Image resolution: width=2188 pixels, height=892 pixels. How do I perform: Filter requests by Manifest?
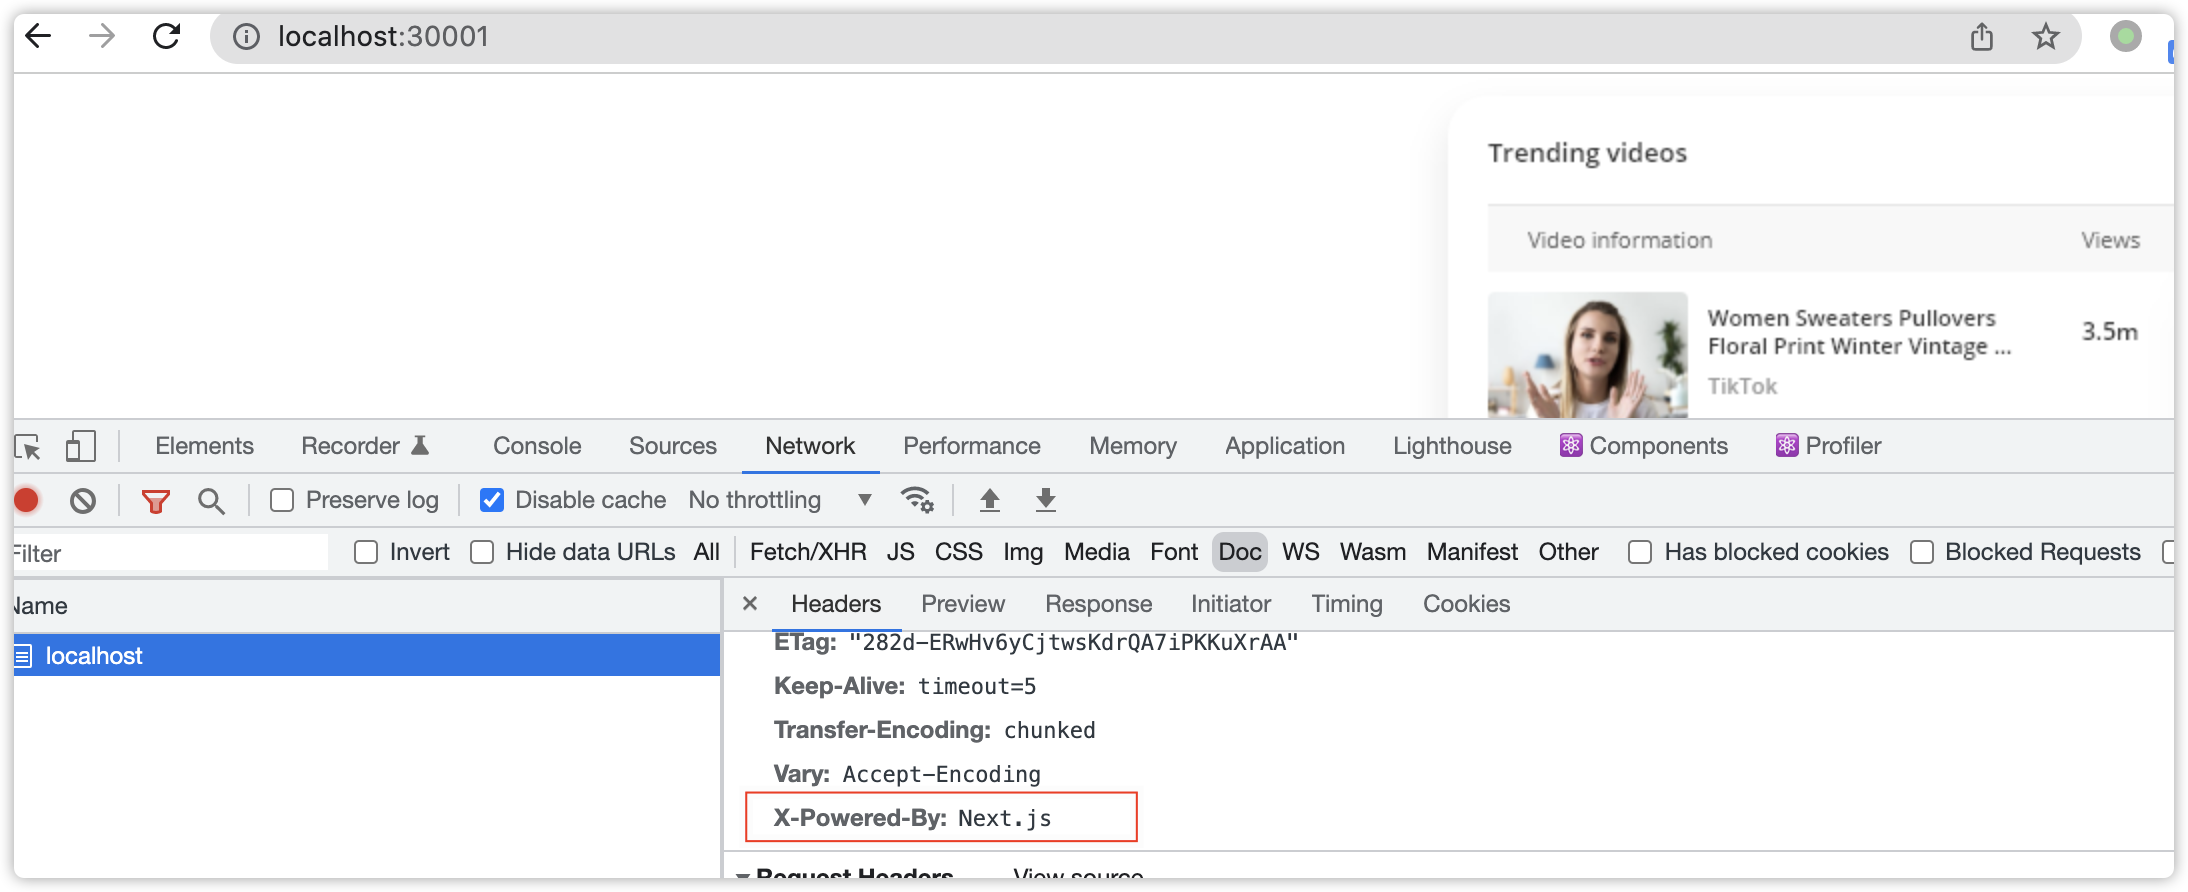click(x=1472, y=552)
